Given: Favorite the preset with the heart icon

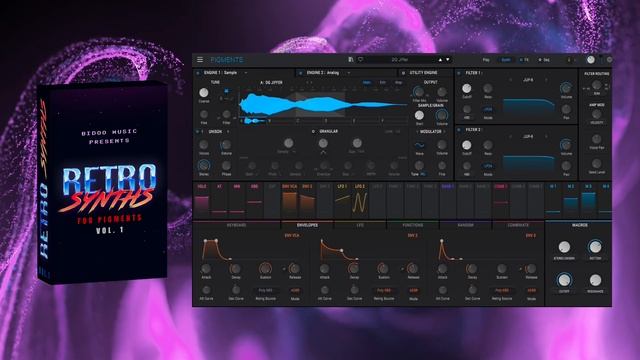Looking at the screenshot, I should pos(360,60).
